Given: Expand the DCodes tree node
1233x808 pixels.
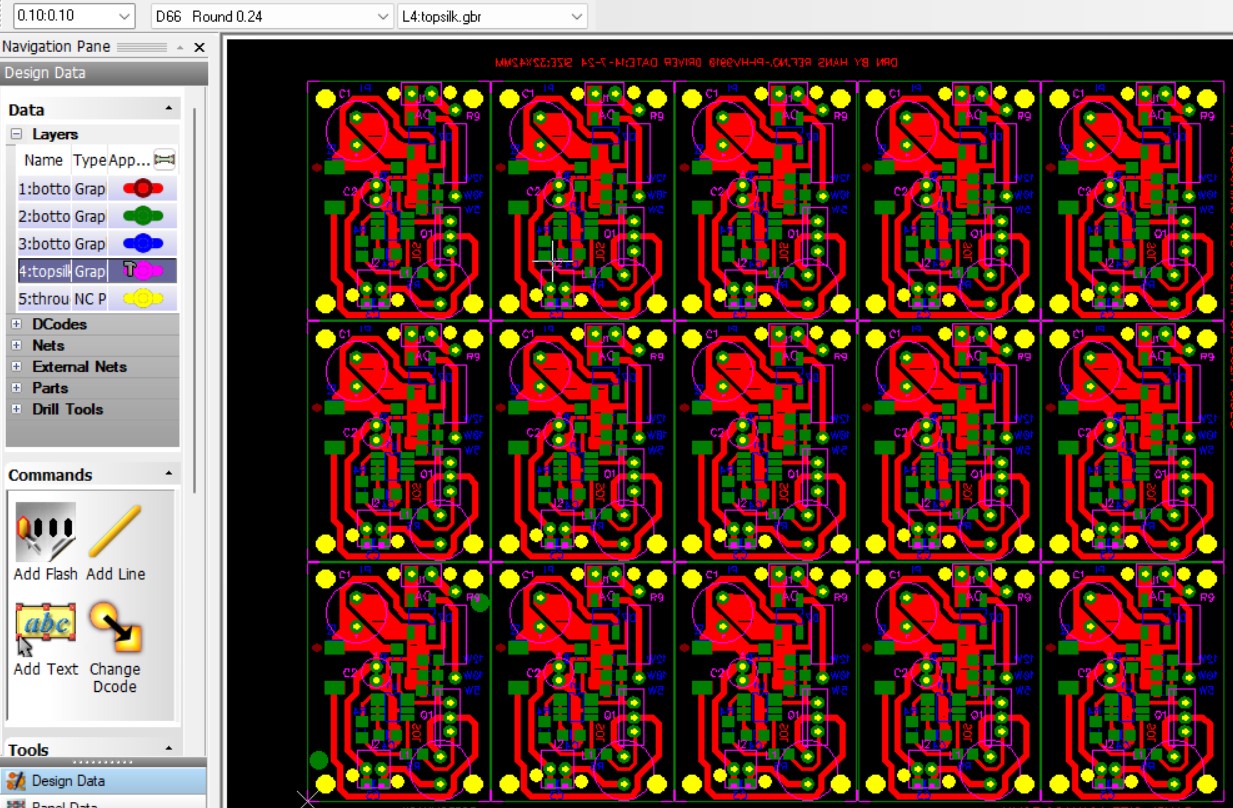Looking at the screenshot, I should [17, 324].
